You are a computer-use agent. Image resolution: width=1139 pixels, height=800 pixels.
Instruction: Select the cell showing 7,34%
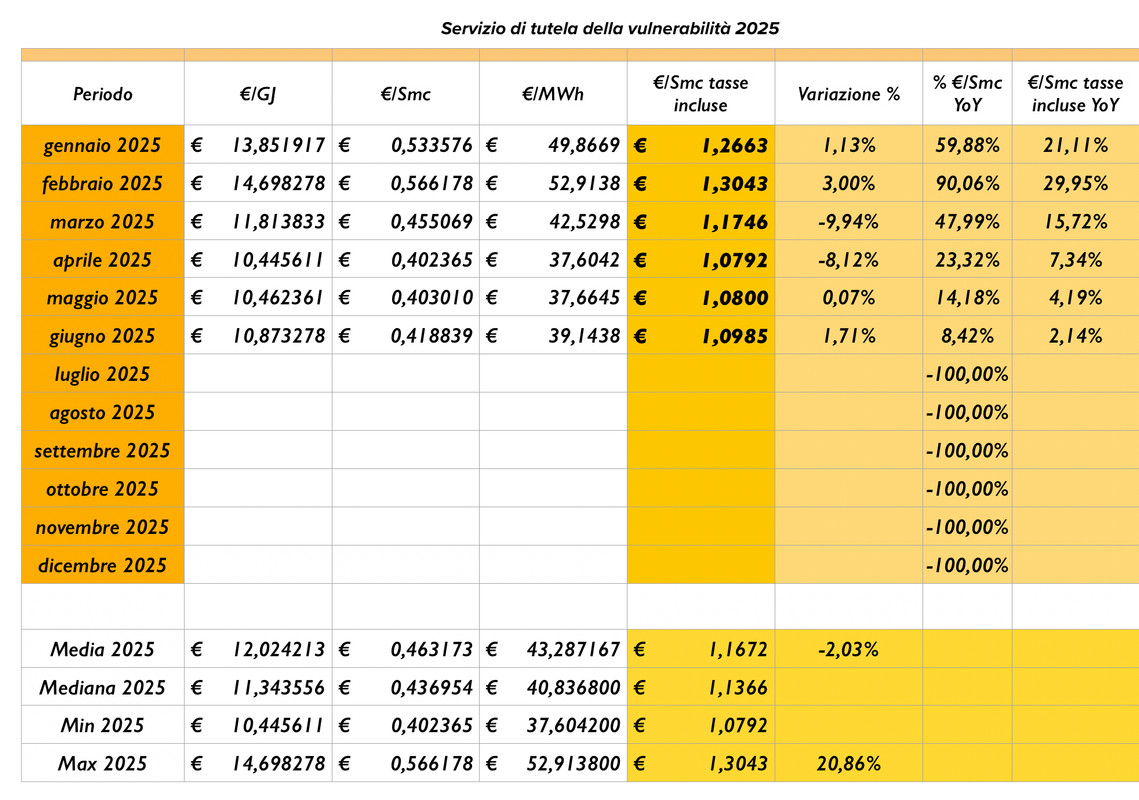[x=1075, y=259]
